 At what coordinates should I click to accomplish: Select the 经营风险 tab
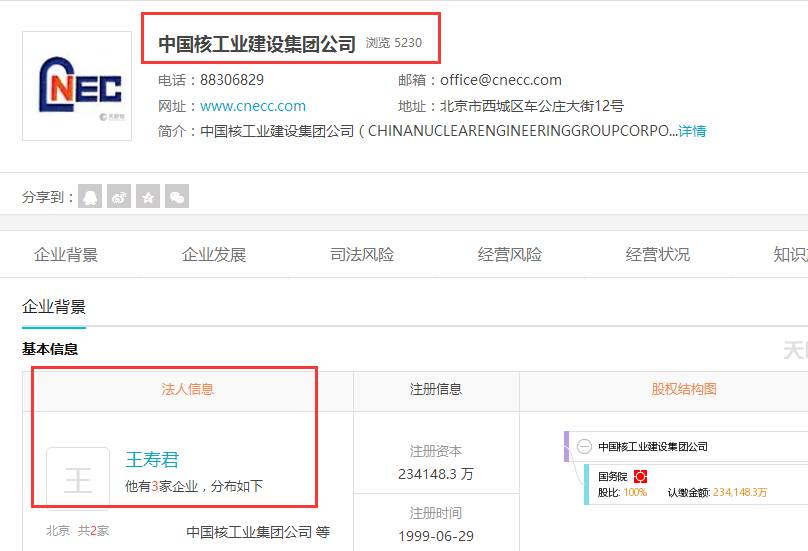pyautogui.click(x=510, y=254)
